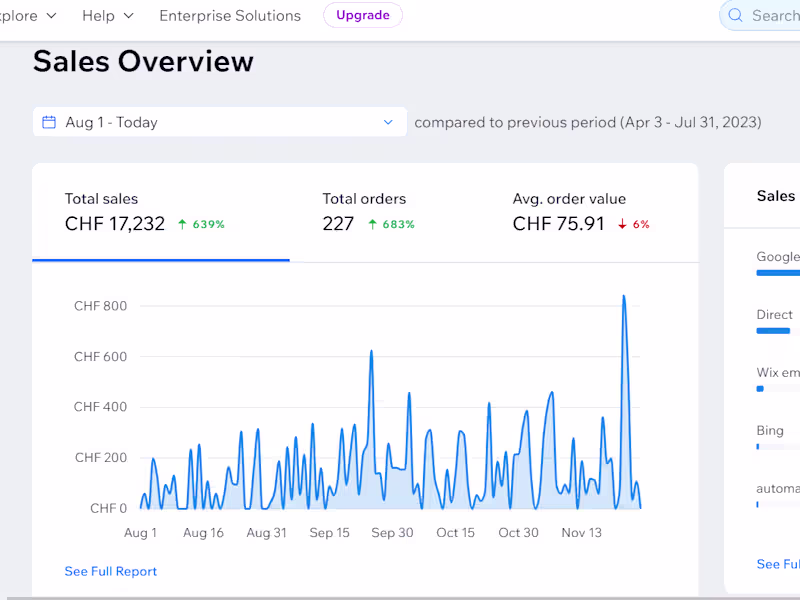Click the green arrow beside 639%
Viewport: 800px width, 600px height.
[182, 224]
